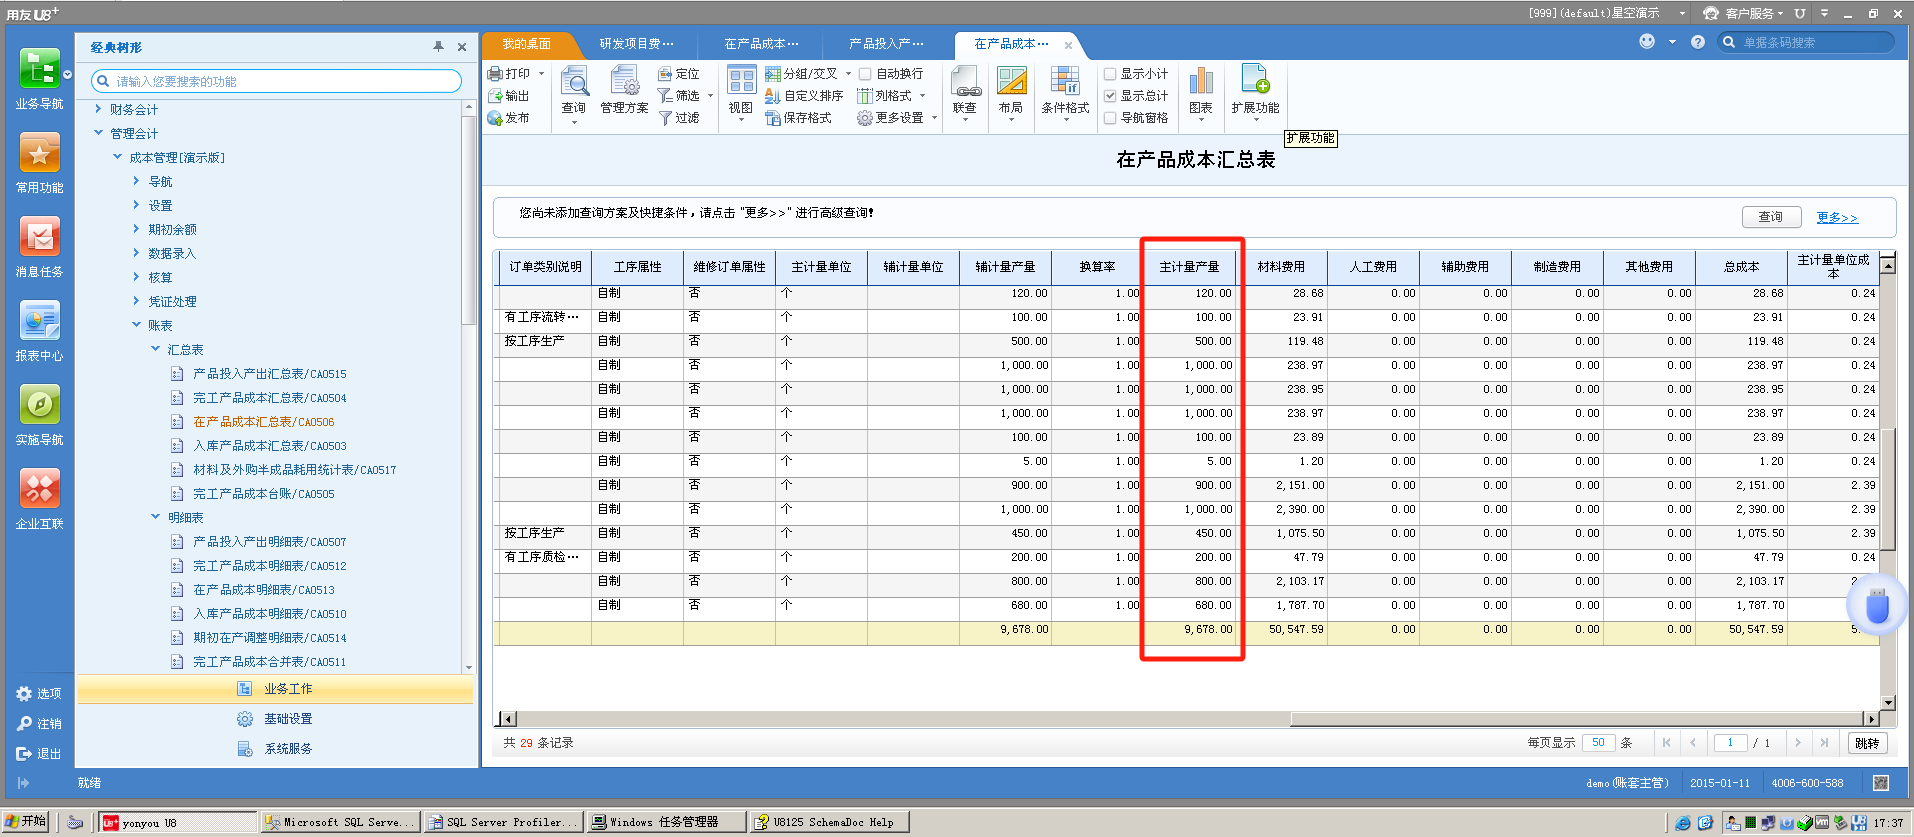
Task: Collapse the 汇总表 tree node
Action: click(155, 349)
